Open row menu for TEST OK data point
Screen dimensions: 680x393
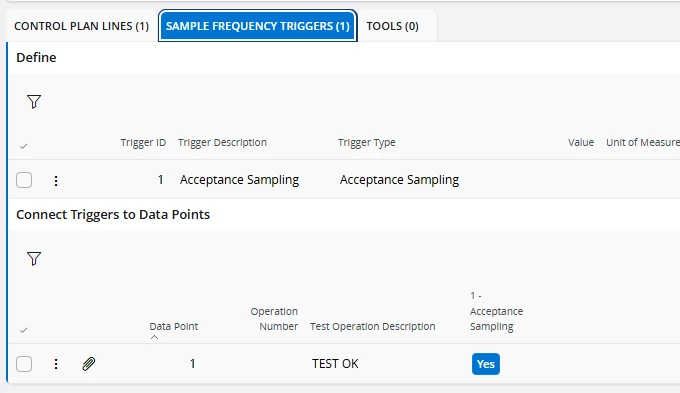56,364
